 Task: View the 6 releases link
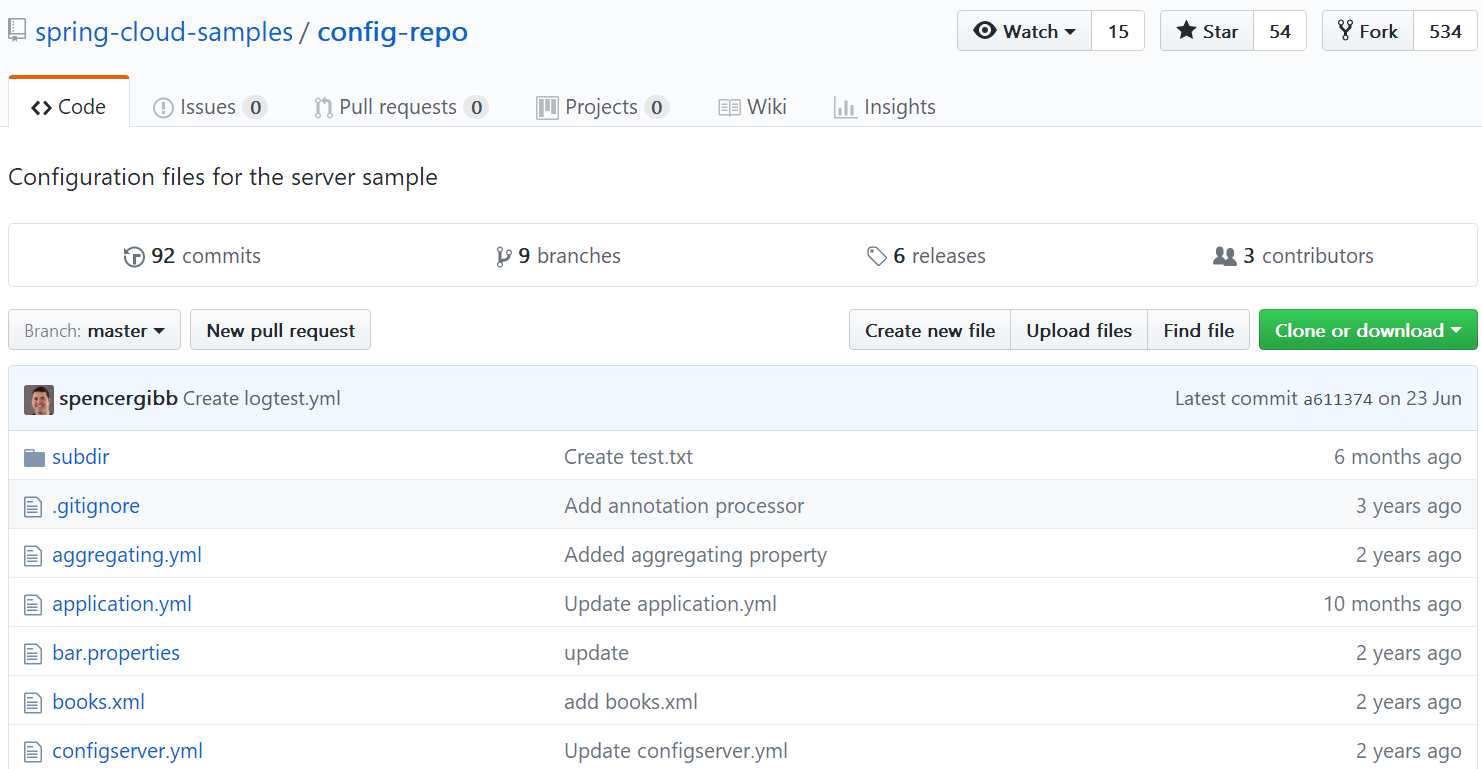[926, 256]
